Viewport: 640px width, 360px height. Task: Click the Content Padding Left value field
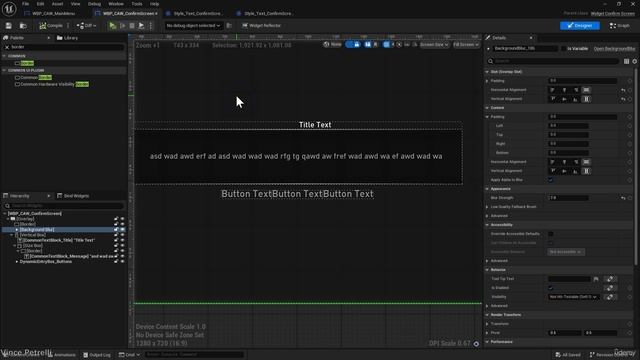(x=568, y=126)
